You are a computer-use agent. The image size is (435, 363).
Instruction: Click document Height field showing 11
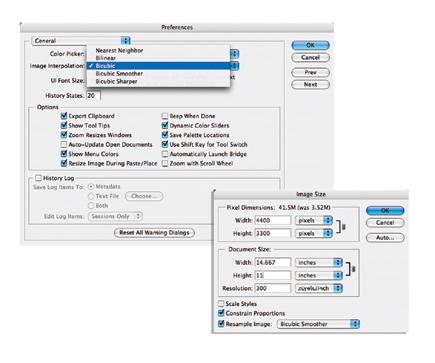tap(273, 275)
